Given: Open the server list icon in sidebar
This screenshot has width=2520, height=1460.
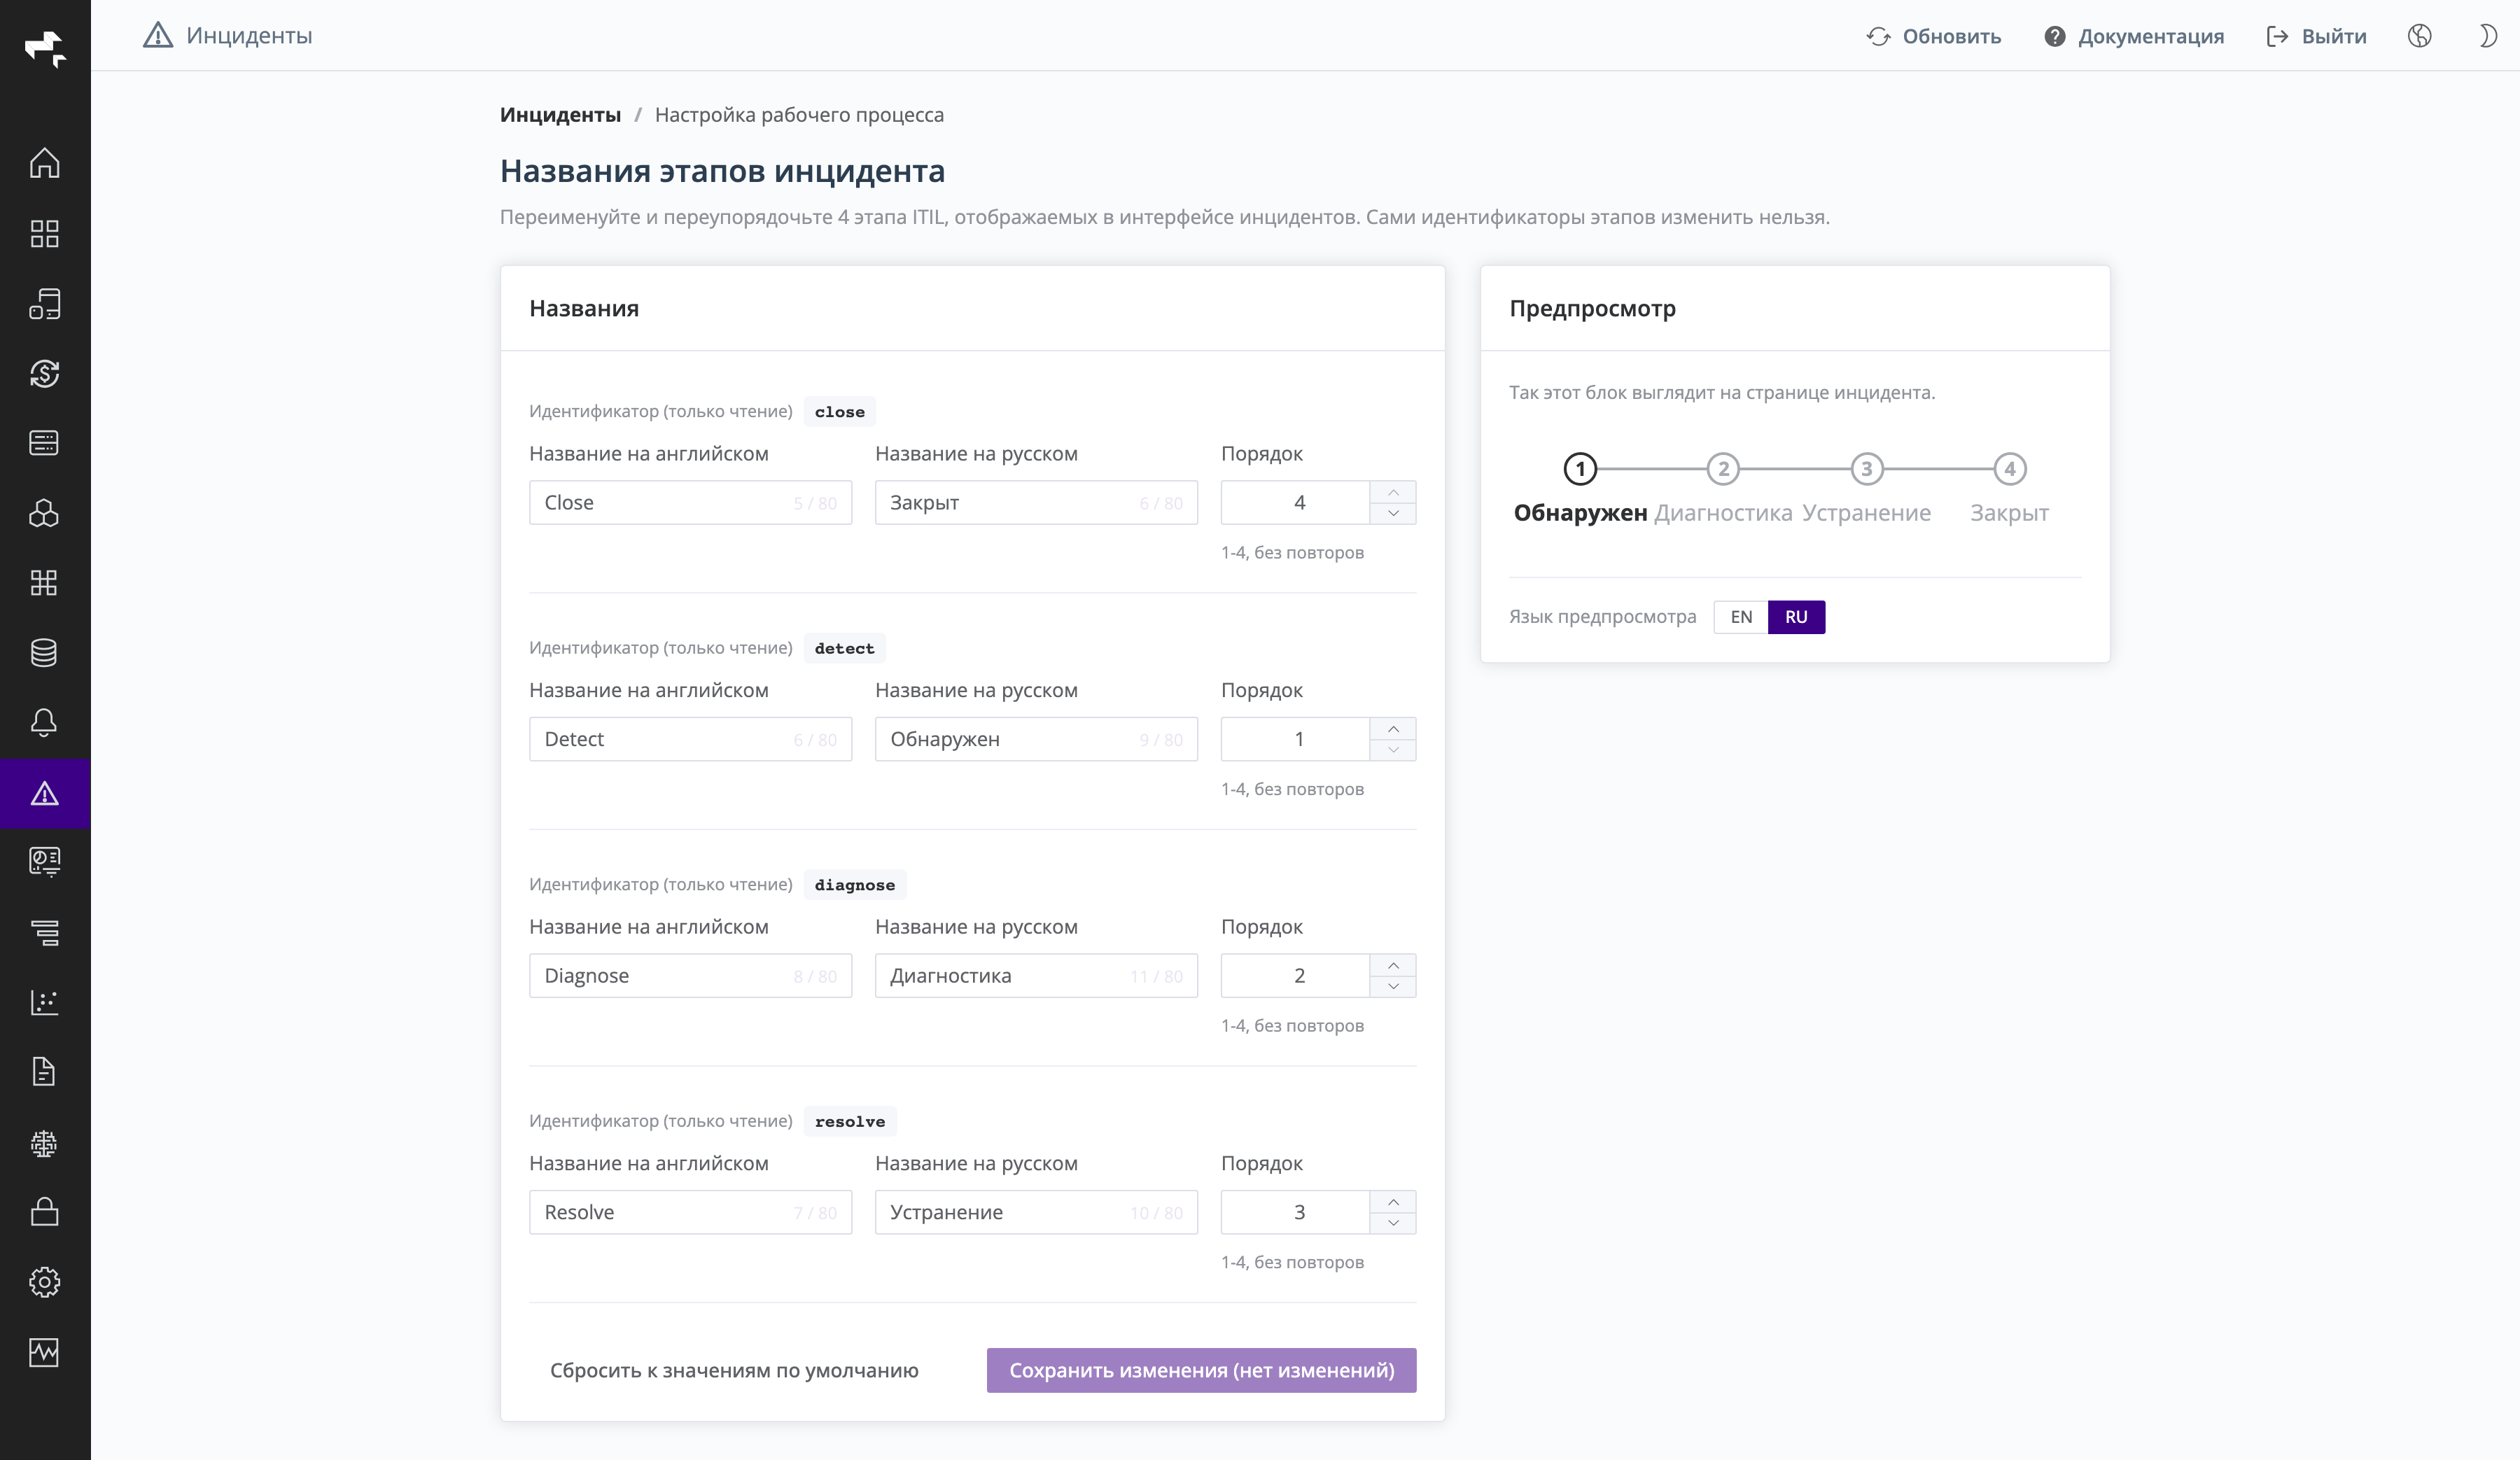Looking at the screenshot, I should click(x=44, y=443).
